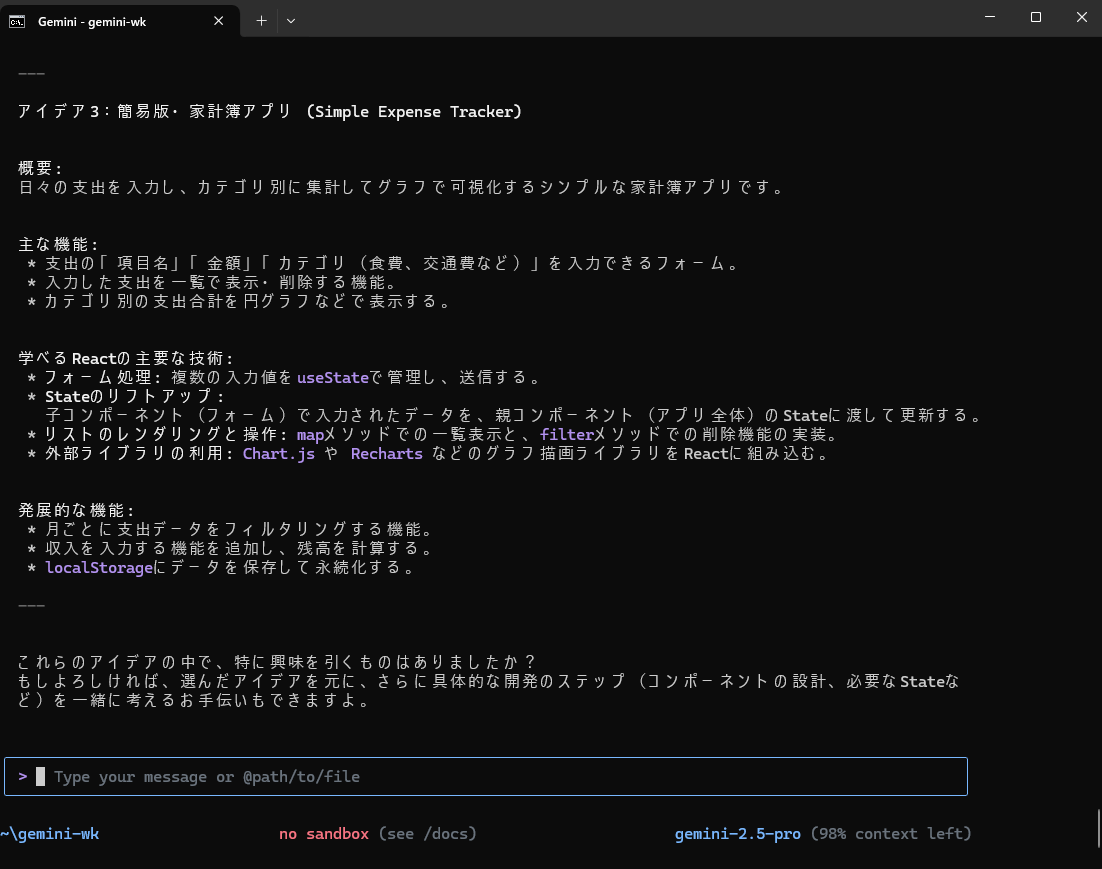1102x869 pixels.
Task: Minimize the terminal window
Action: coord(989,17)
